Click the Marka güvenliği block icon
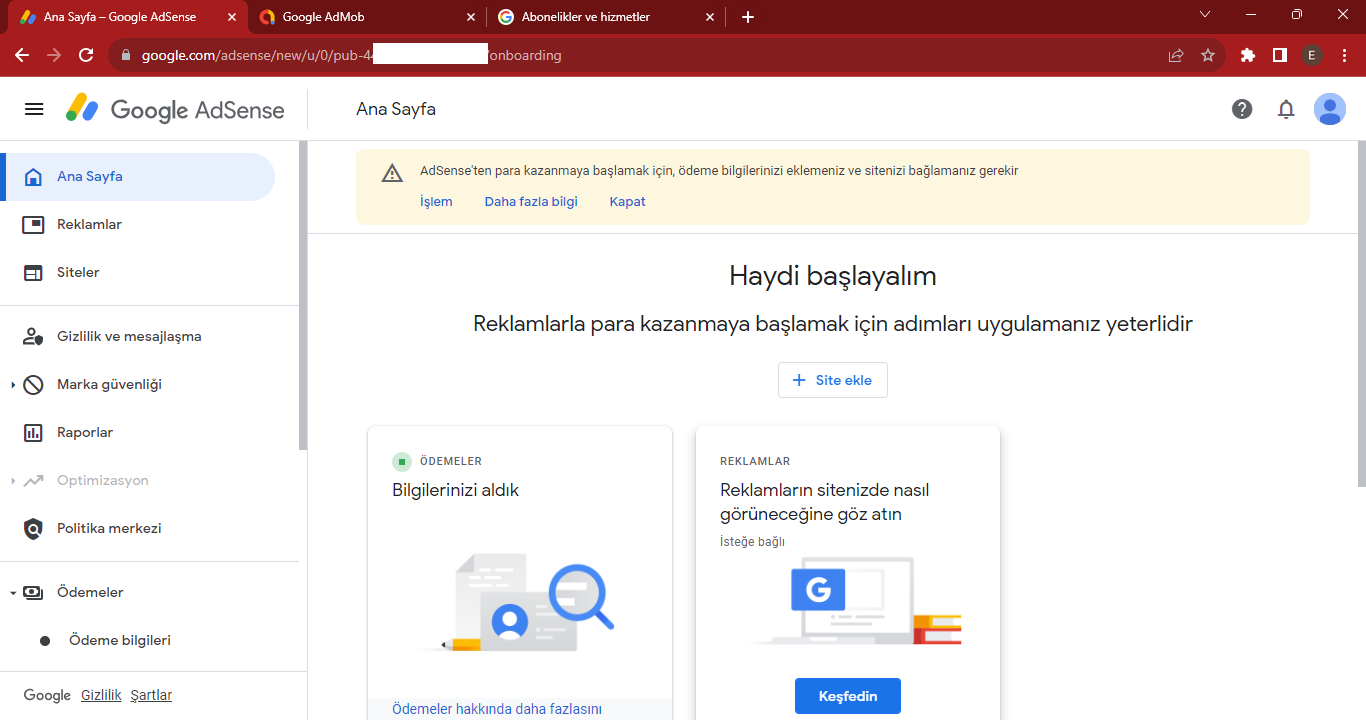The image size is (1366, 720). (x=33, y=385)
